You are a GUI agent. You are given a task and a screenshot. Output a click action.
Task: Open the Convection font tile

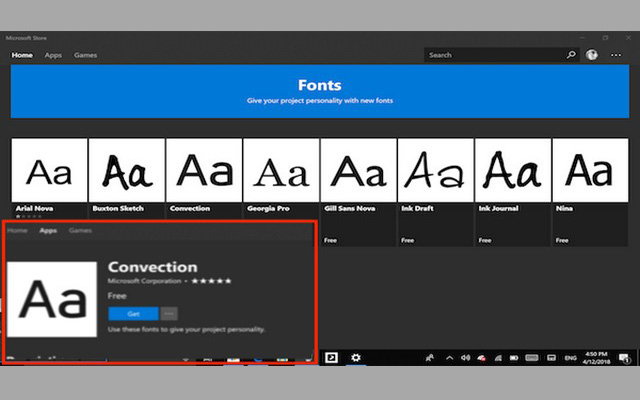(x=204, y=170)
